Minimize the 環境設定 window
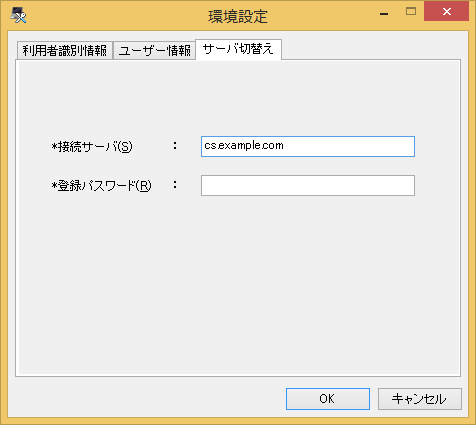This screenshot has height=425, width=476. click(x=384, y=13)
